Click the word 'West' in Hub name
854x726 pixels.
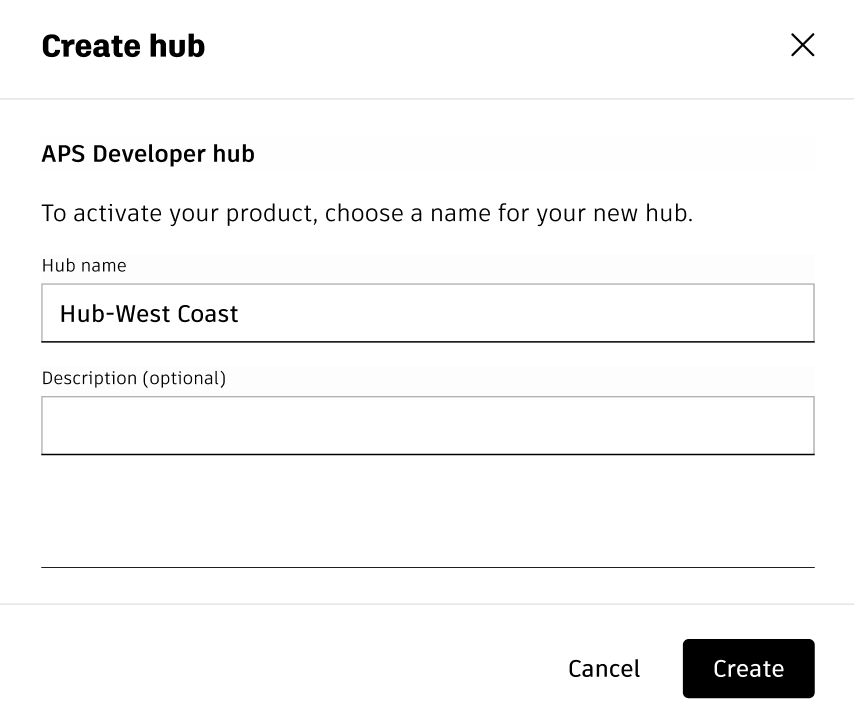tap(144, 314)
